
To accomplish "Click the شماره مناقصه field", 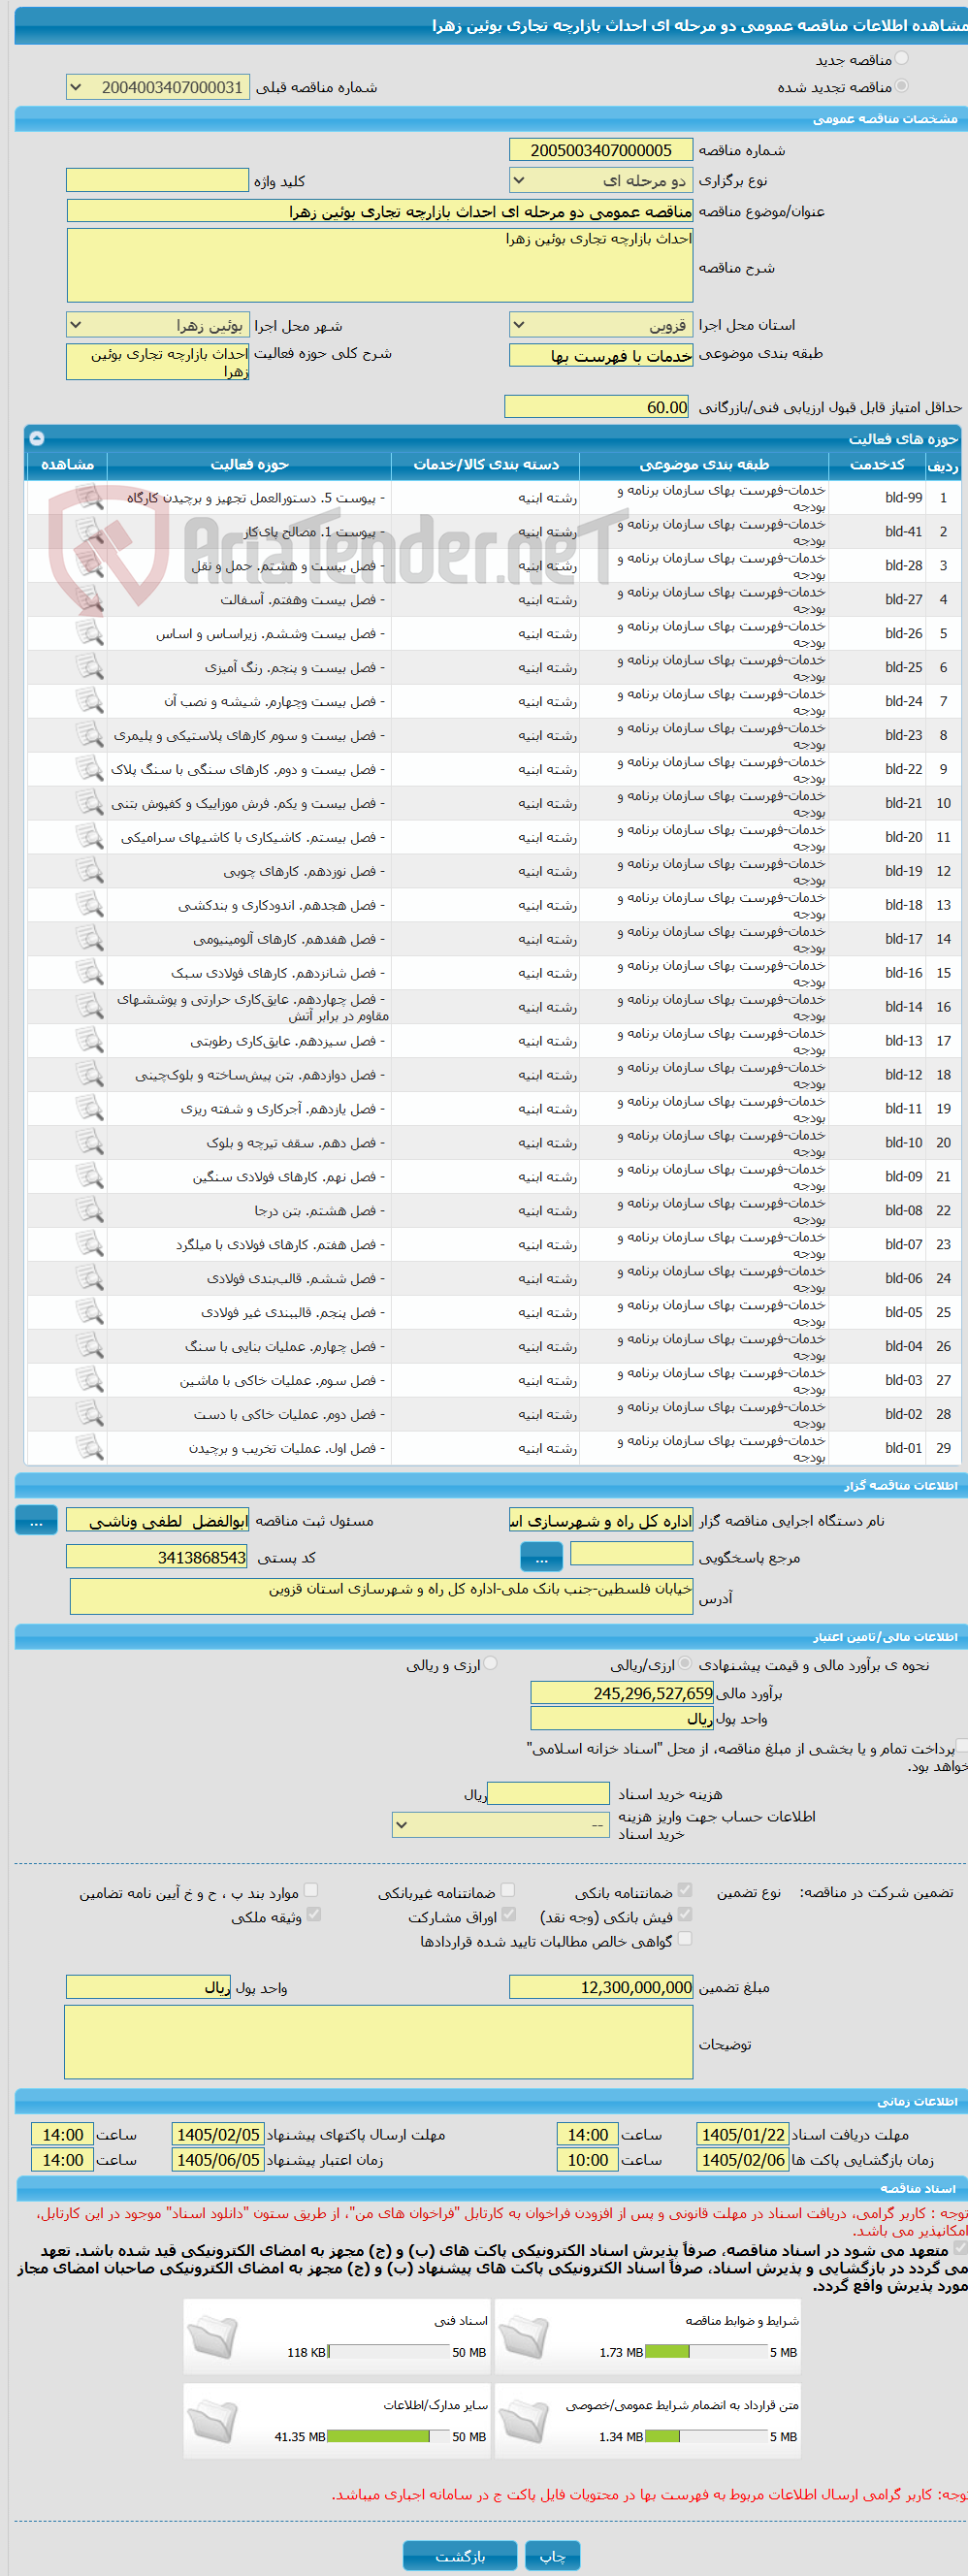I will coord(601,150).
